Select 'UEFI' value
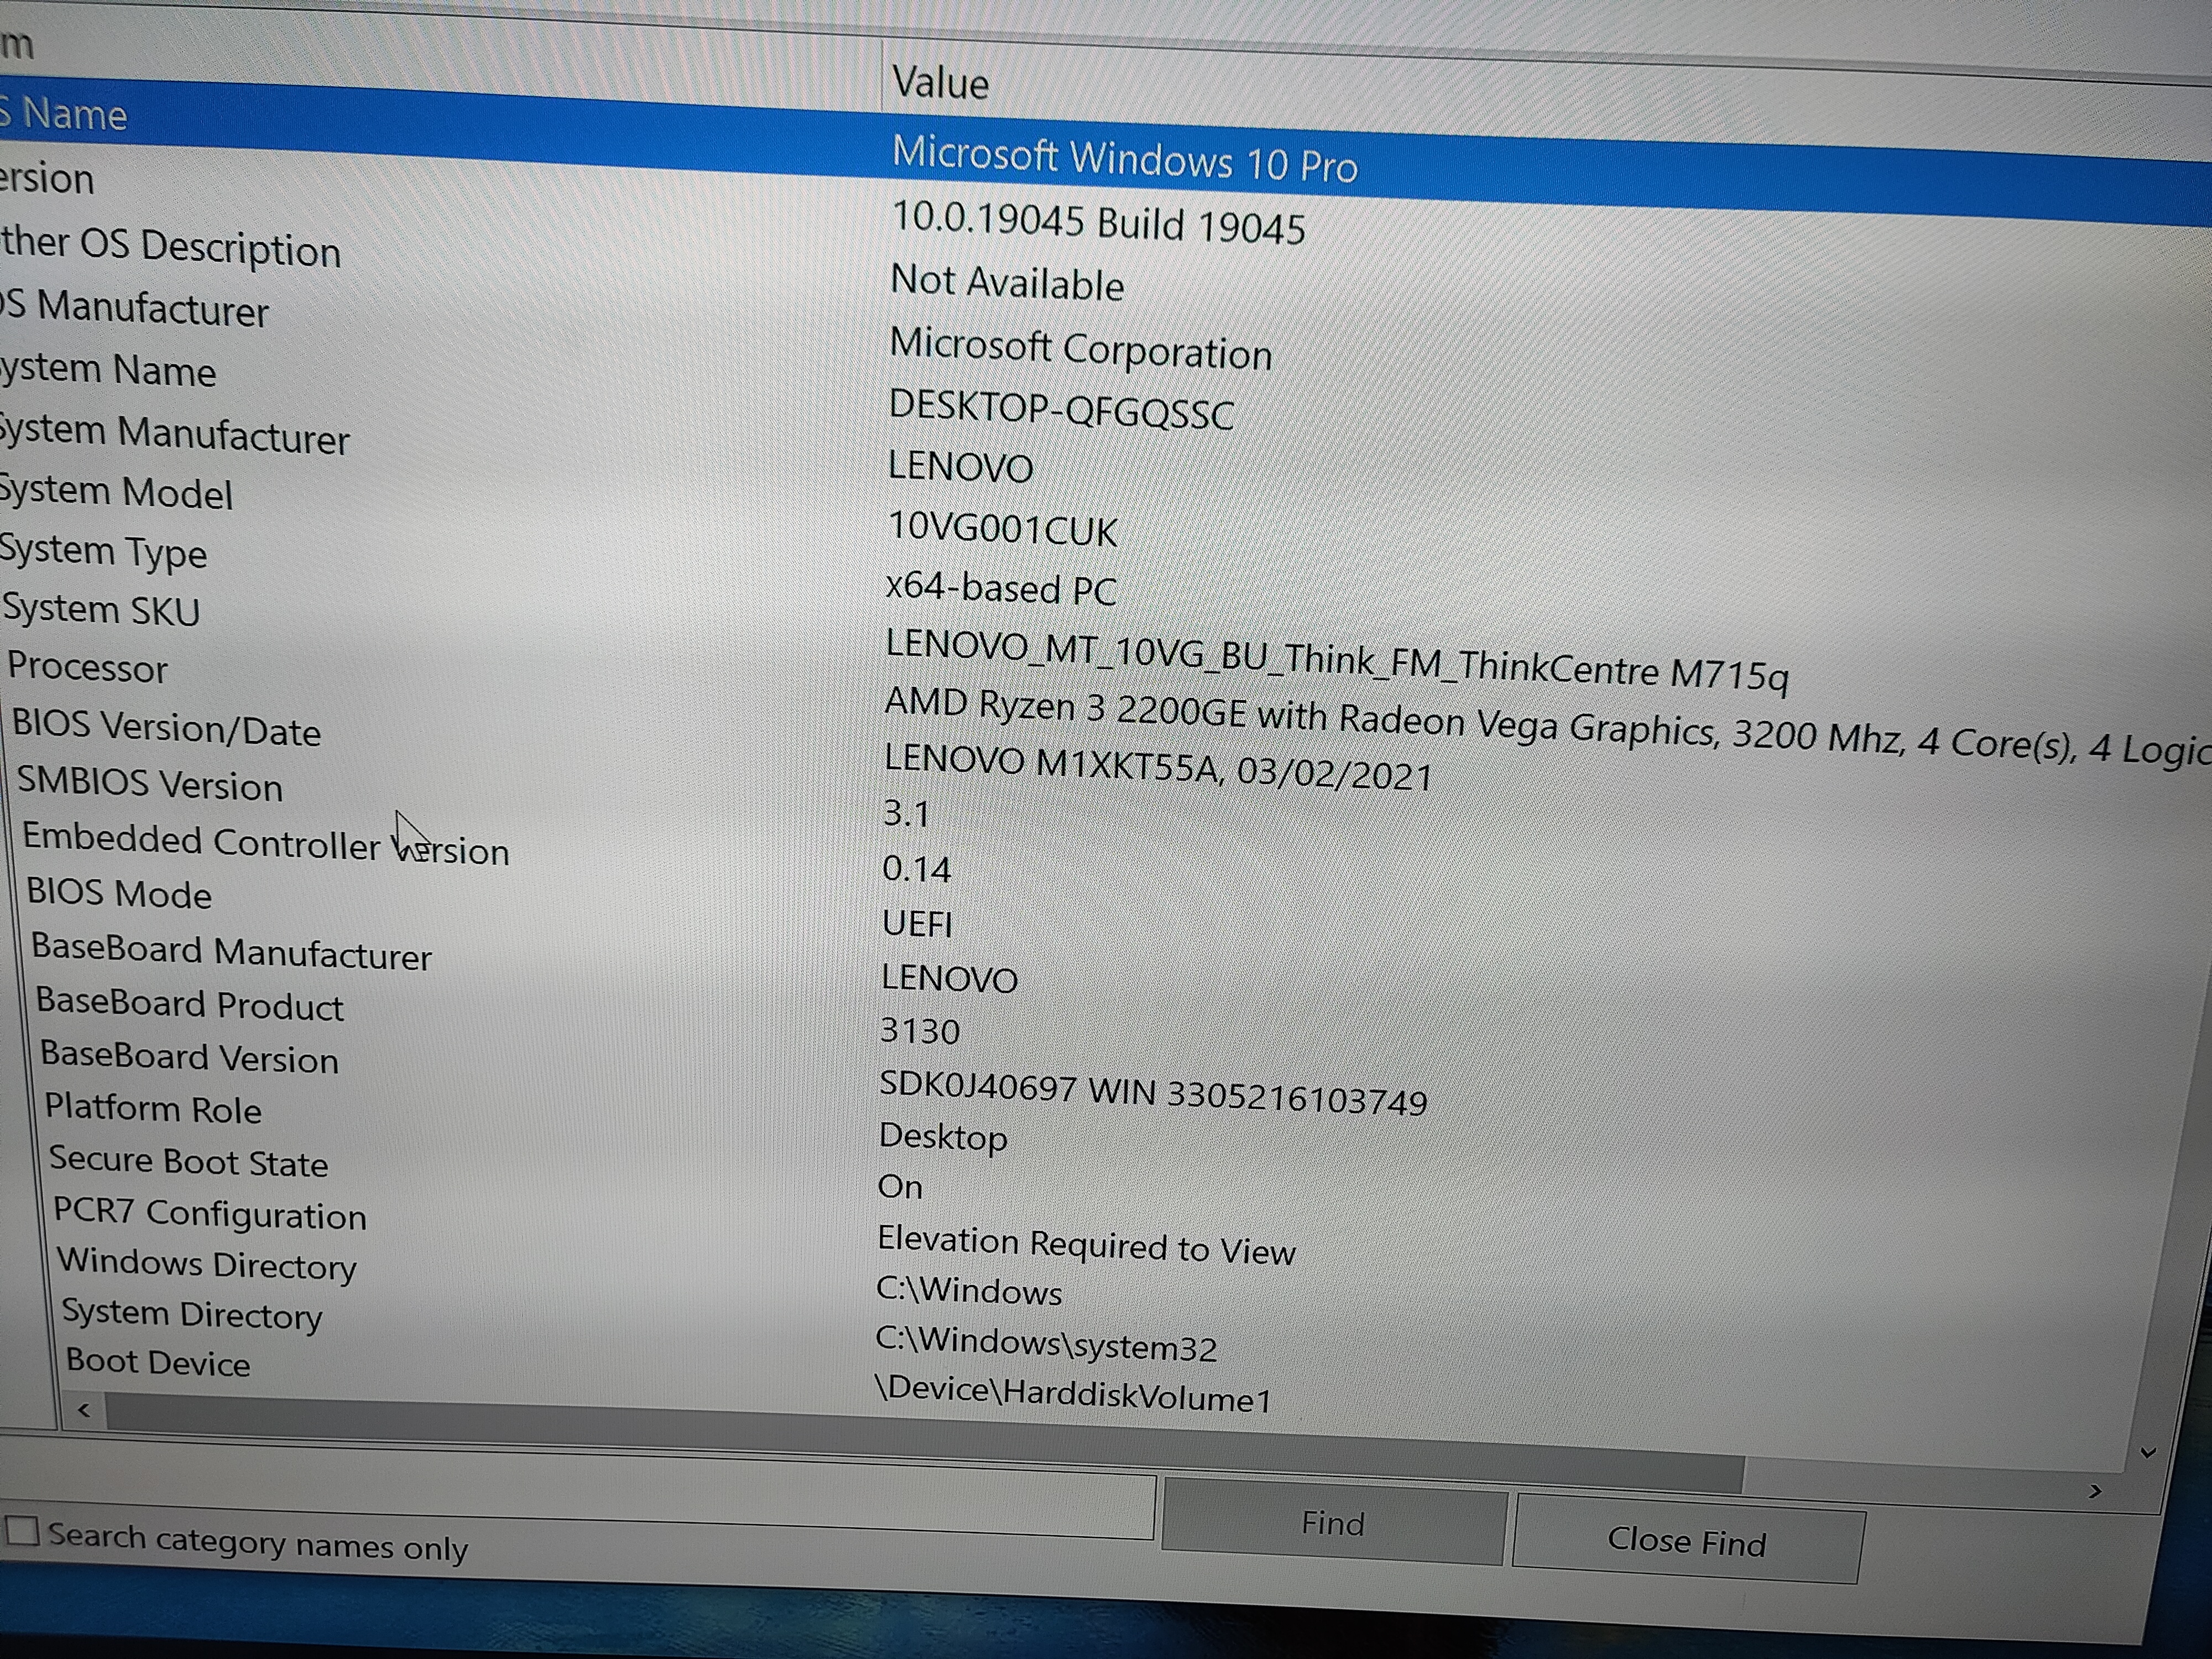2212x1659 pixels. (x=917, y=923)
